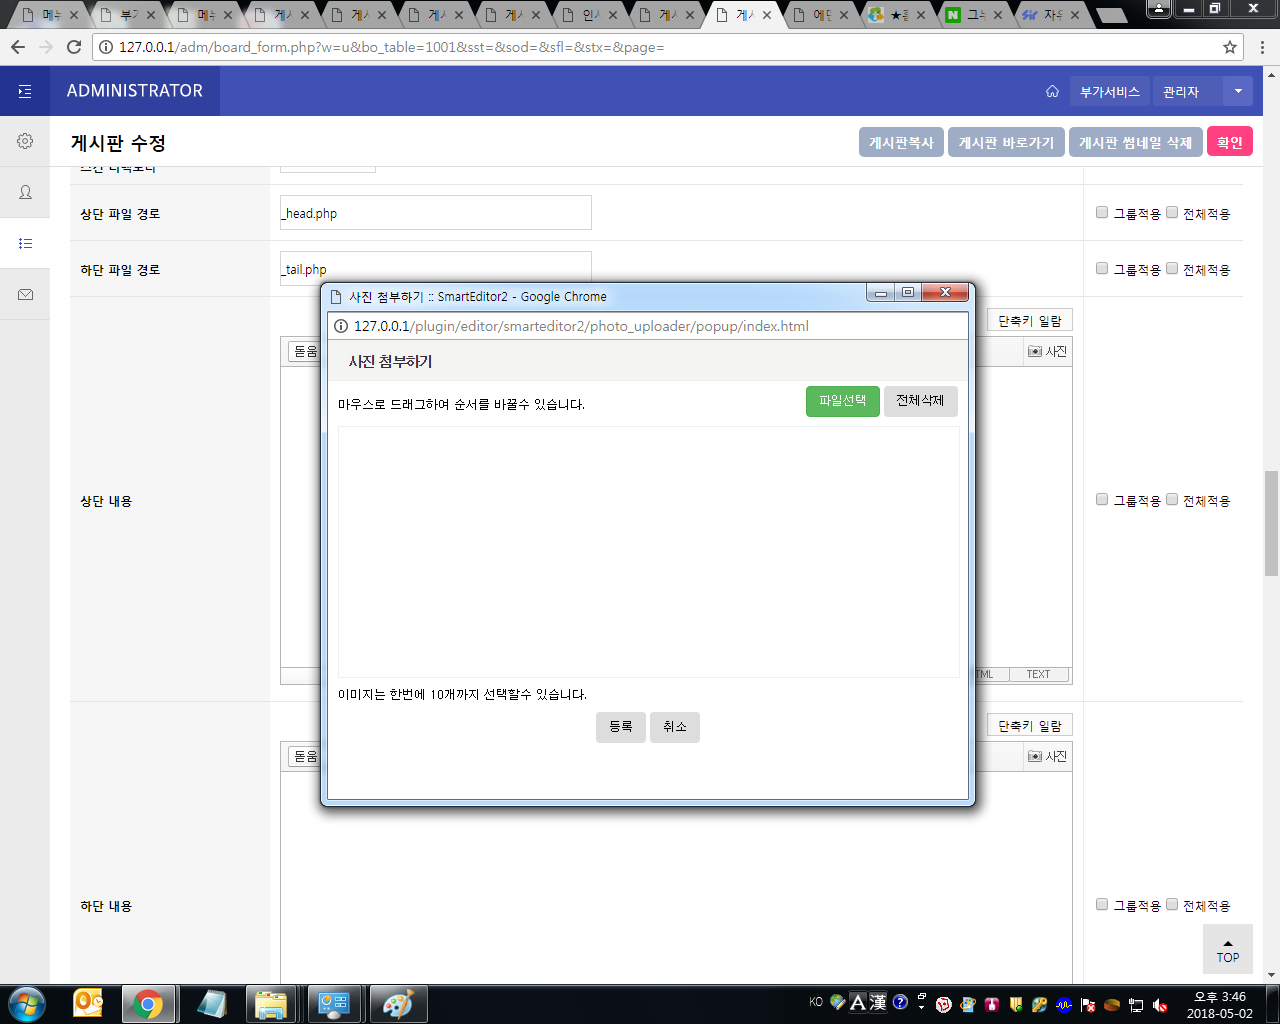This screenshot has height=1024, width=1280.
Task: Switch to the TEXT editor mode tab
Action: point(1039,675)
